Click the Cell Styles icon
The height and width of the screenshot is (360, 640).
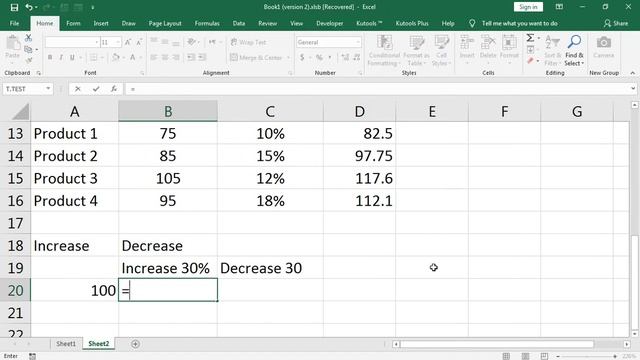[442, 42]
